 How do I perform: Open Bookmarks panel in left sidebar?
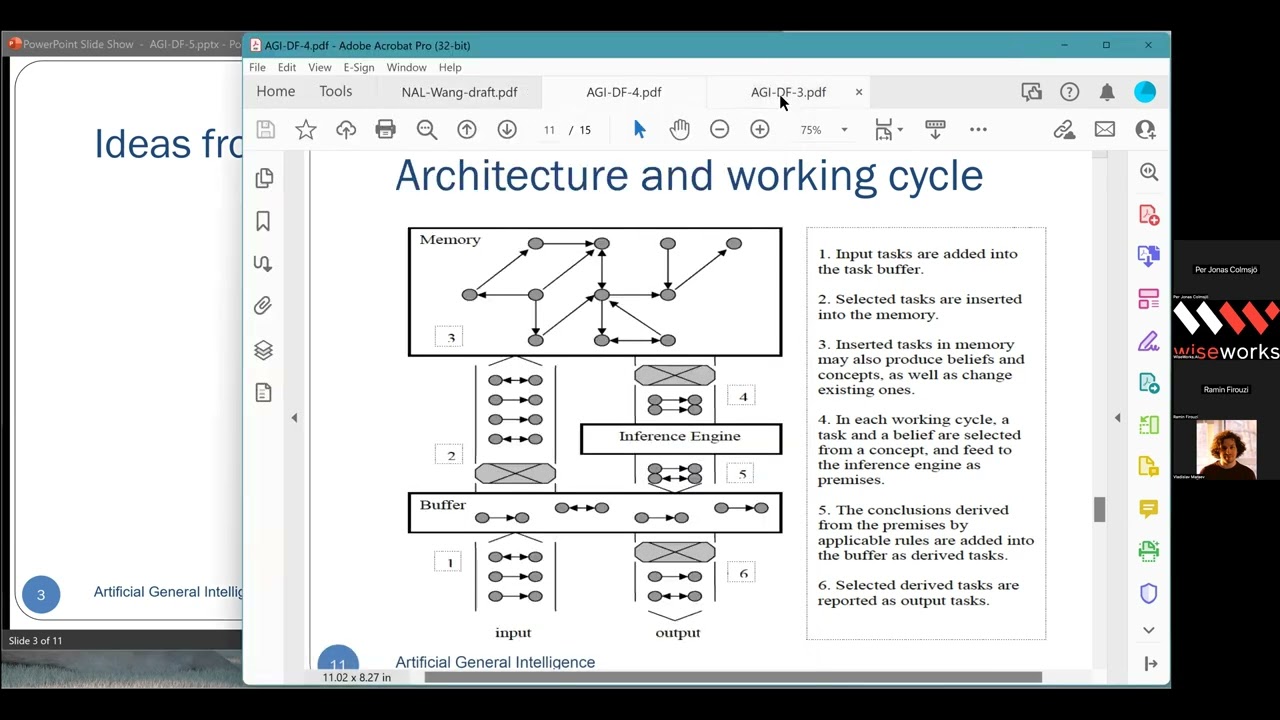click(x=263, y=221)
